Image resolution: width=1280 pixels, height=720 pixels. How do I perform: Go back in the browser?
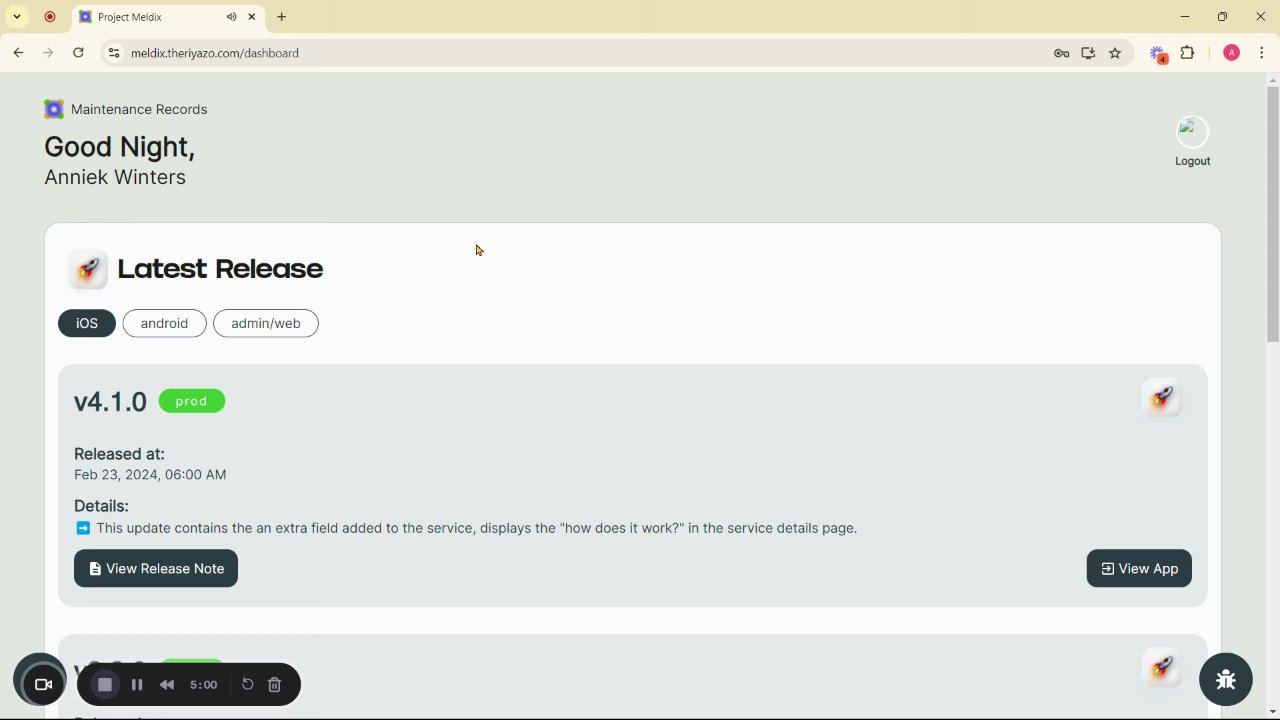[18, 53]
